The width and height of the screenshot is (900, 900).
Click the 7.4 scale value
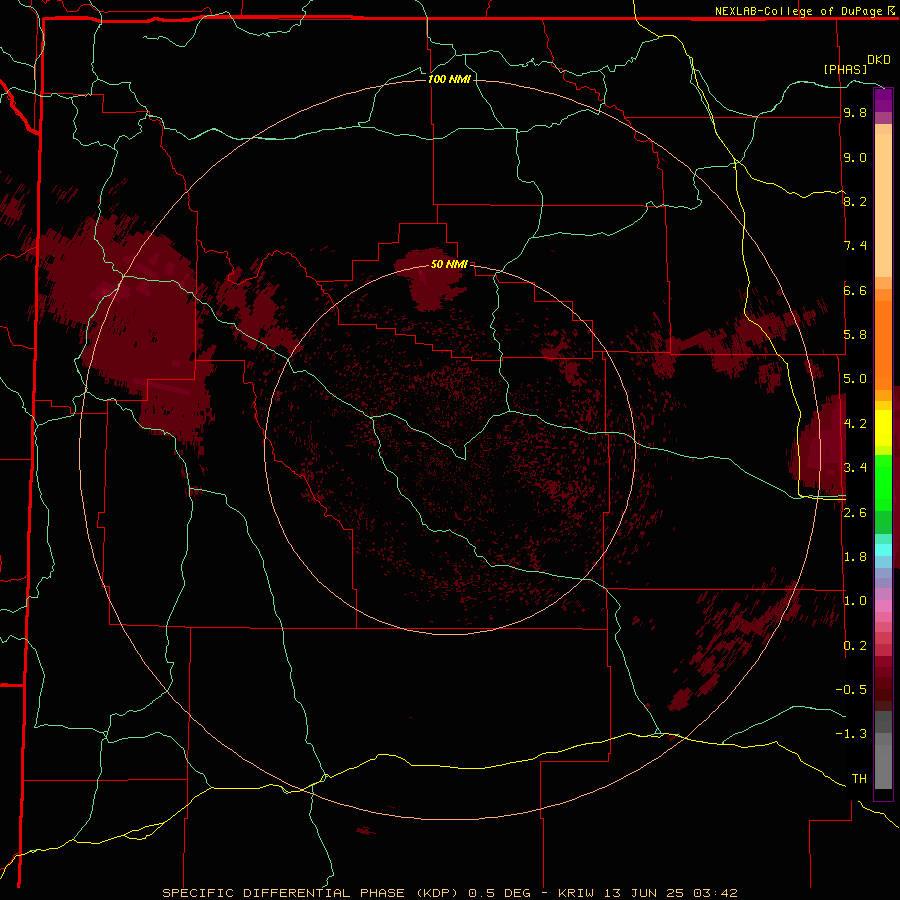tap(855, 246)
